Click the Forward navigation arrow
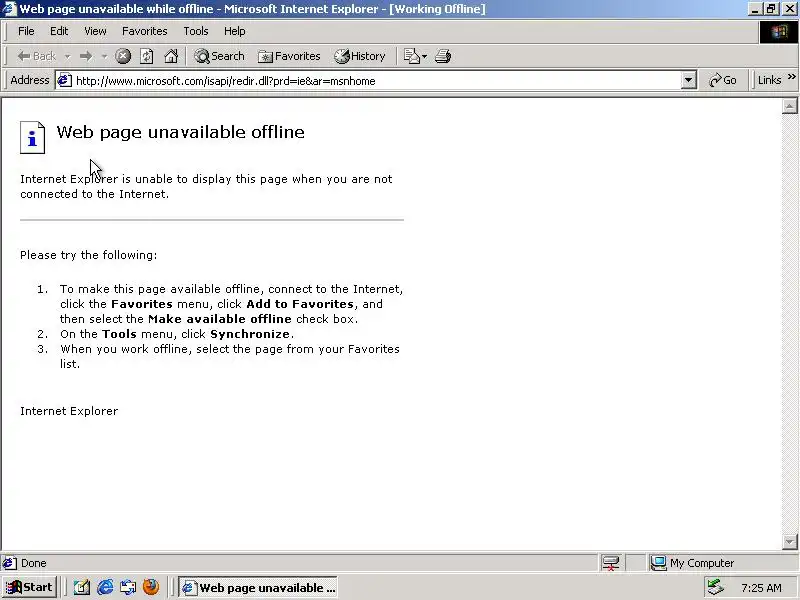This screenshot has width=800, height=600. pyautogui.click(x=86, y=56)
